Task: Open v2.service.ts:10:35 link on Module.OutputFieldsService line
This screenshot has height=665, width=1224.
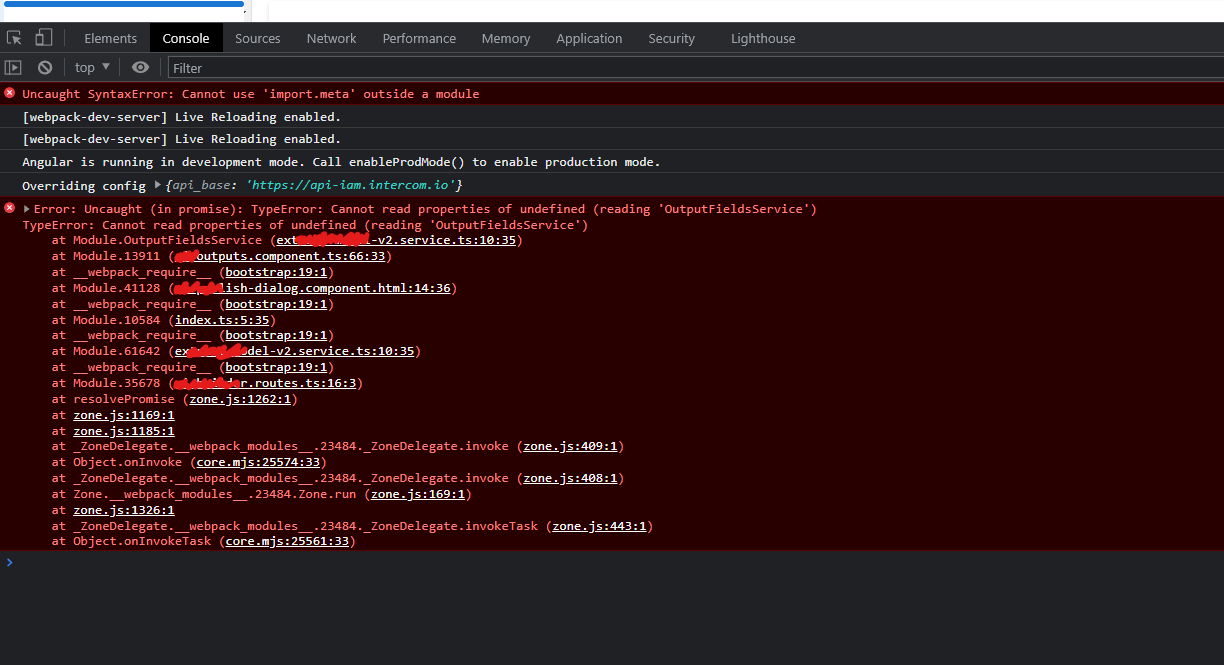Action: [396, 240]
